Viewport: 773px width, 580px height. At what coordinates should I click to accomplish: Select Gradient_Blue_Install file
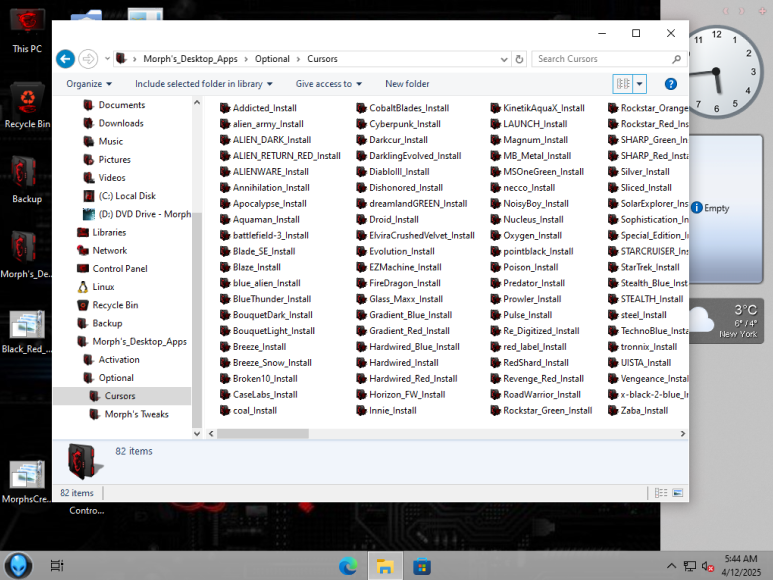pos(410,315)
